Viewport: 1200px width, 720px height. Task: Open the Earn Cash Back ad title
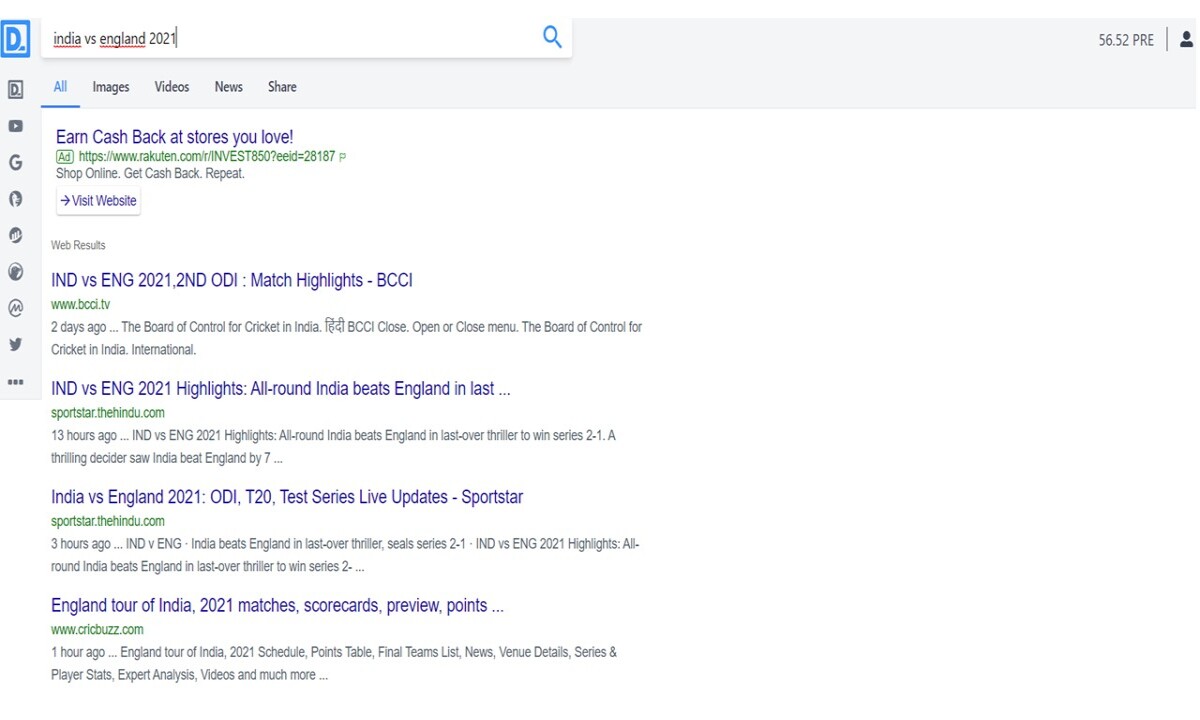[175, 137]
